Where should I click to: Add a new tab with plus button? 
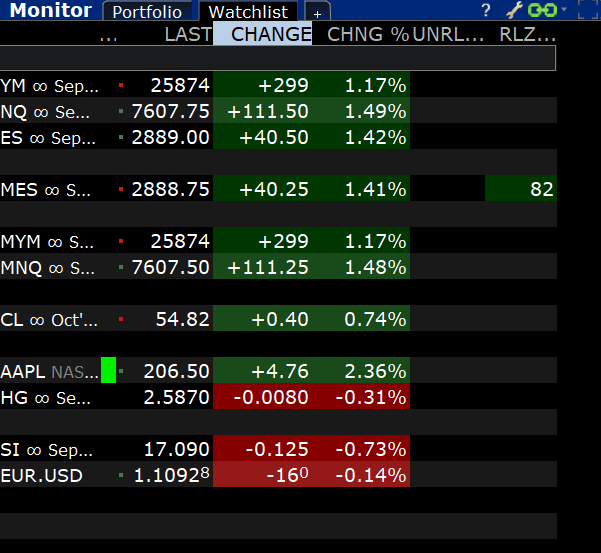point(317,11)
